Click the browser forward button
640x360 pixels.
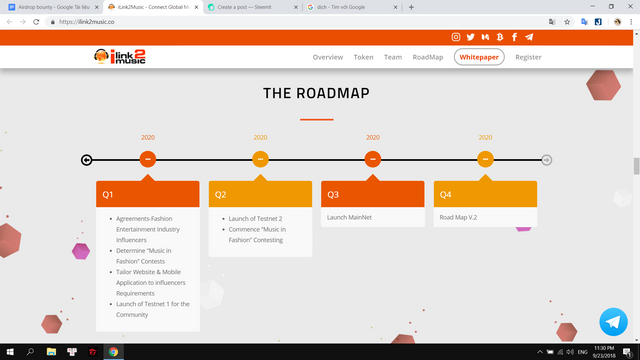[x=23, y=22]
